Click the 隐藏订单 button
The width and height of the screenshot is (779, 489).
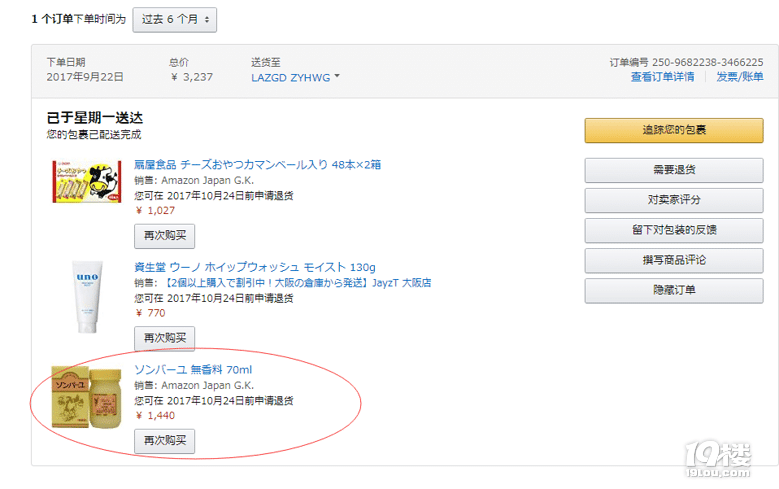click(674, 290)
